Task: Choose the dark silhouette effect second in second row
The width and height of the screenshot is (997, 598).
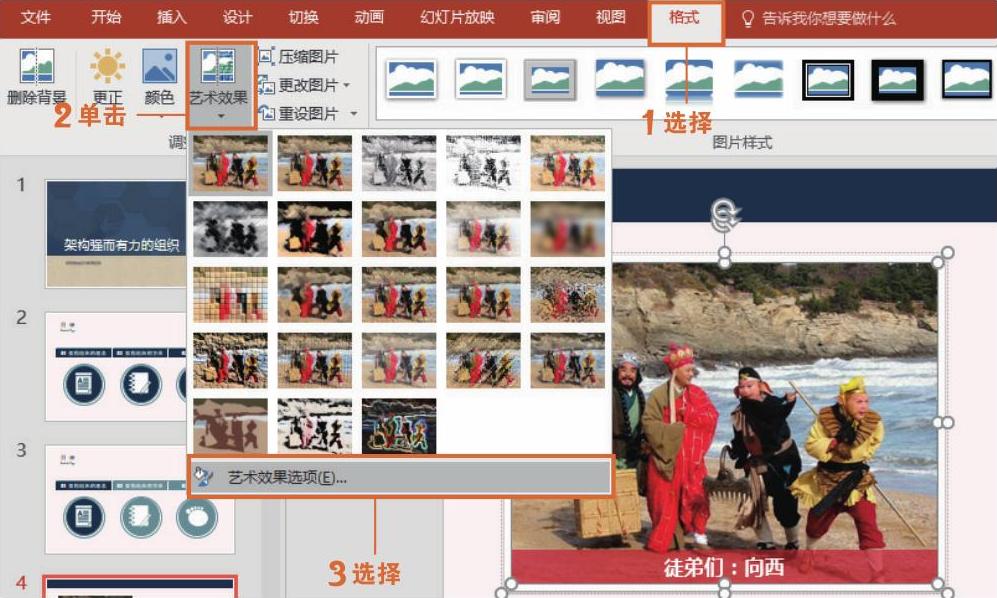Action: click(x=315, y=229)
